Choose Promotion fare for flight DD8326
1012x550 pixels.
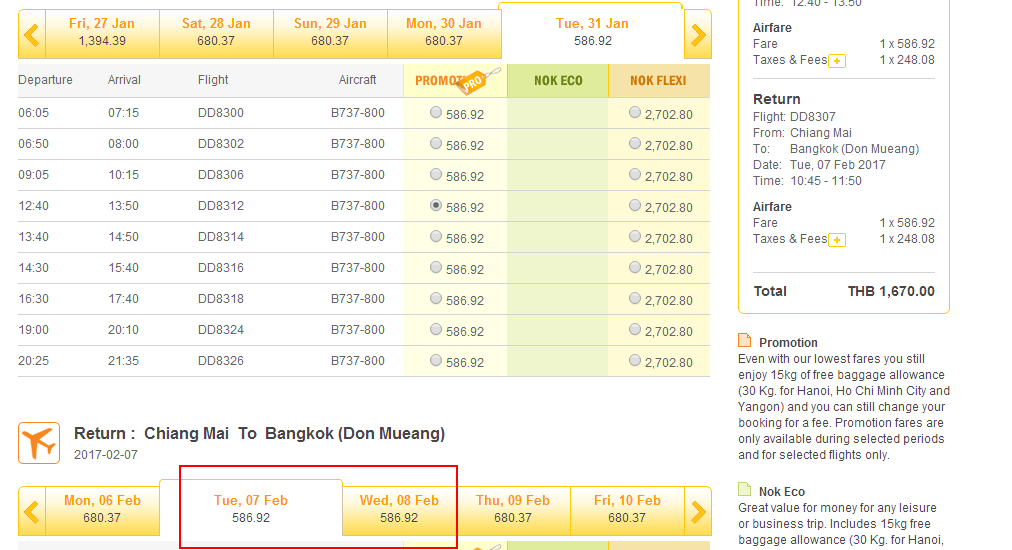point(436,360)
